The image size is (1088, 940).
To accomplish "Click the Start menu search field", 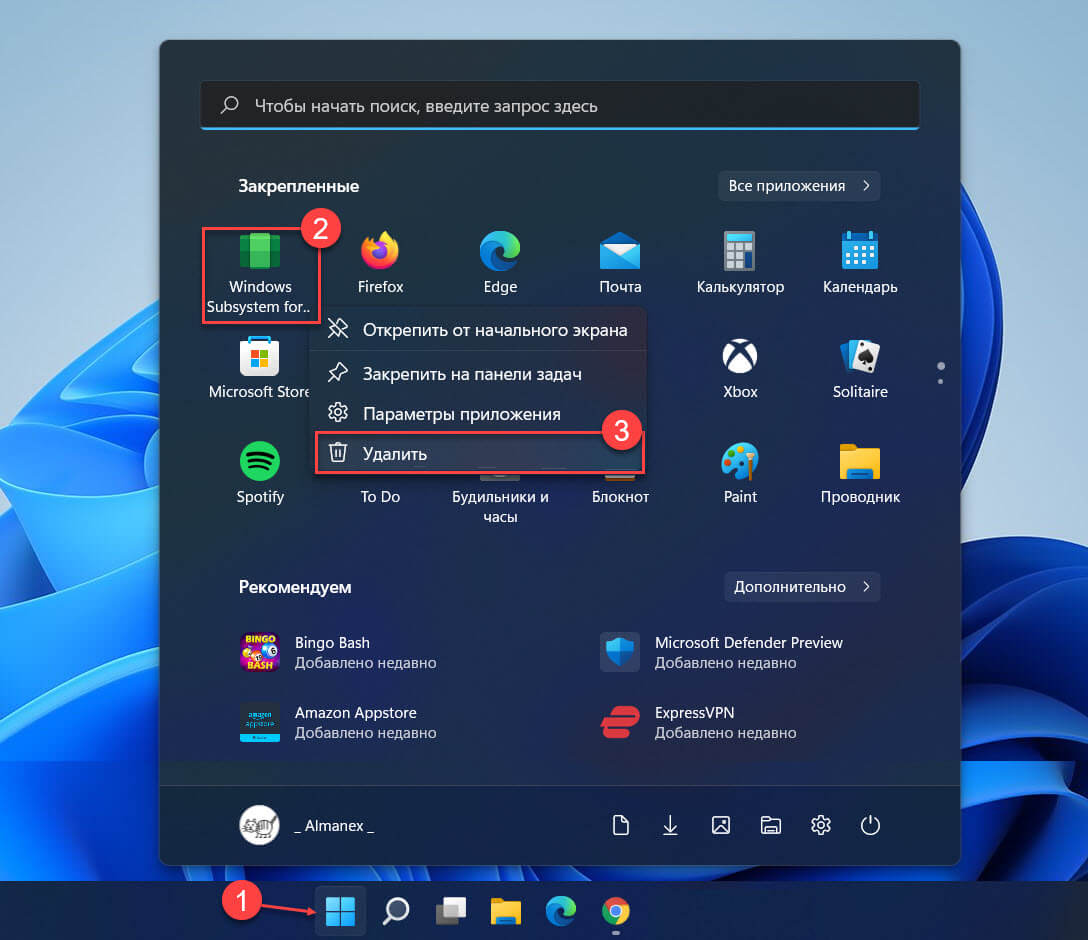I will click(560, 105).
